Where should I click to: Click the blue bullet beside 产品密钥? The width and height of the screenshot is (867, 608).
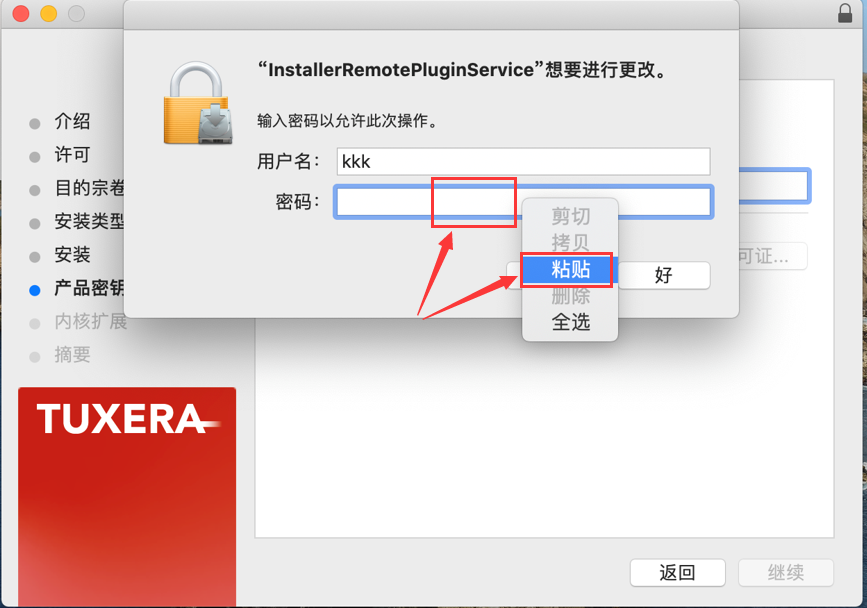pyautogui.click(x=35, y=290)
